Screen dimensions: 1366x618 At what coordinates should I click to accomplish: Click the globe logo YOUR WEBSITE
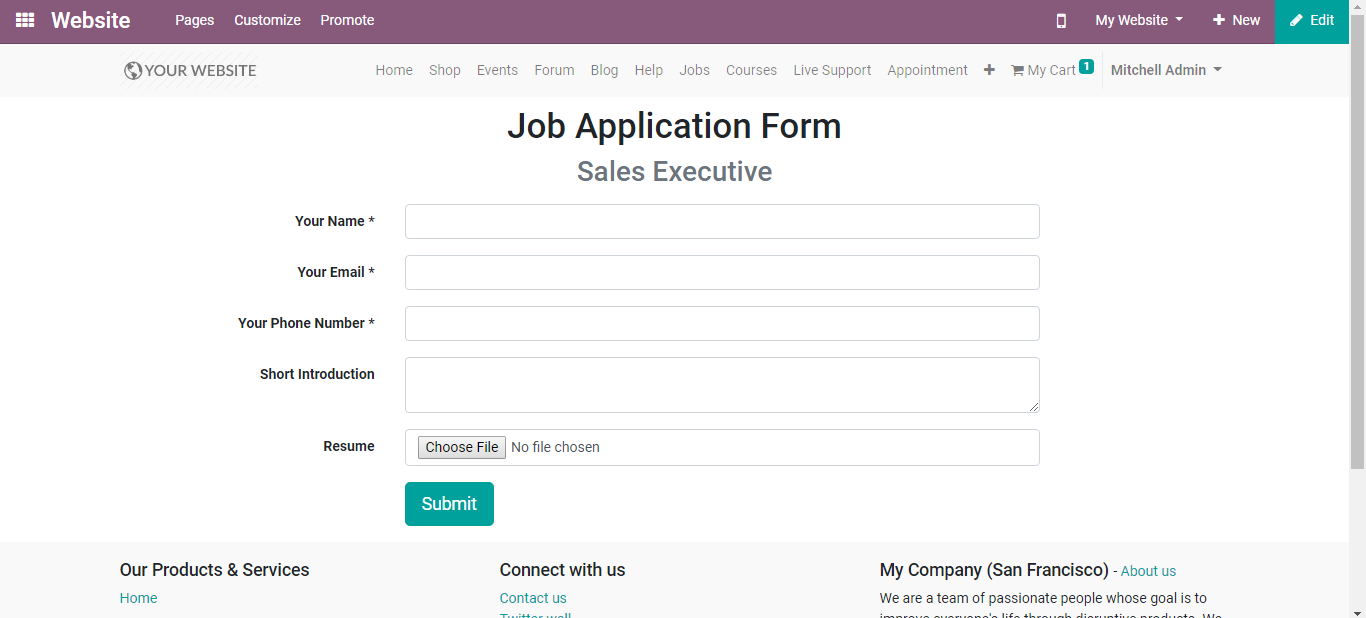(x=190, y=70)
